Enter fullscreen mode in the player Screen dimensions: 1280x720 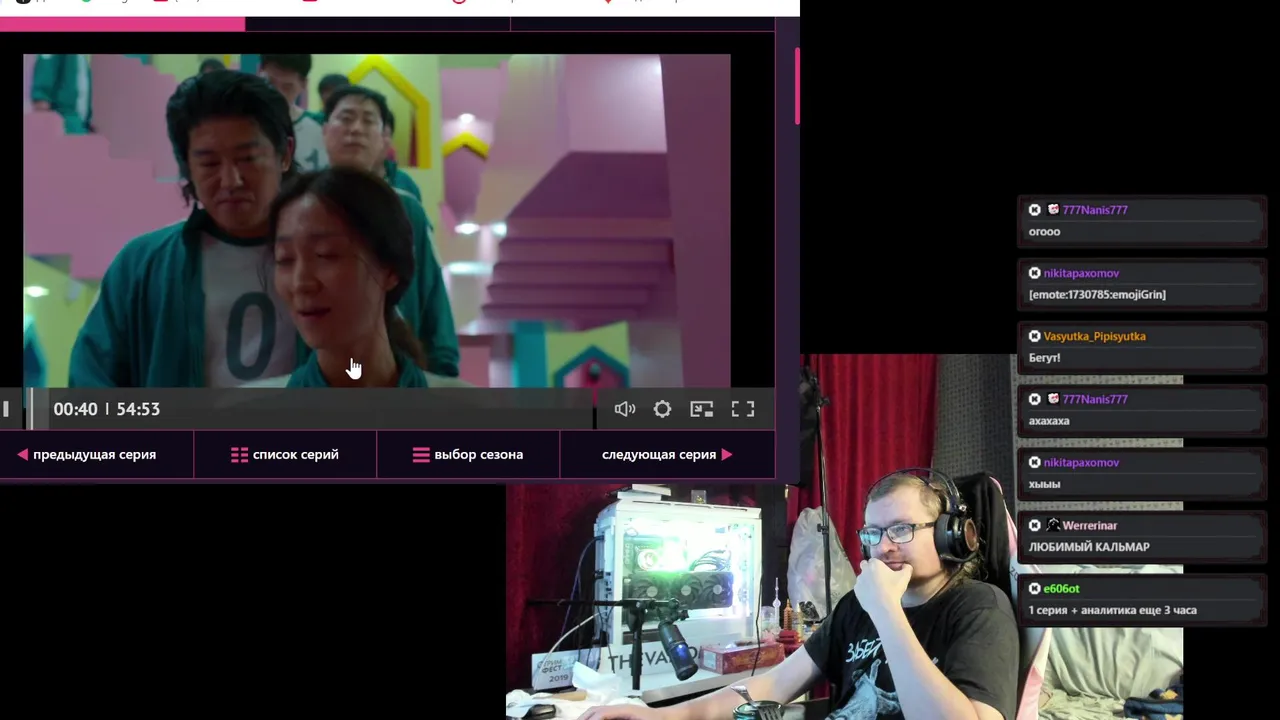[x=742, y=409]
